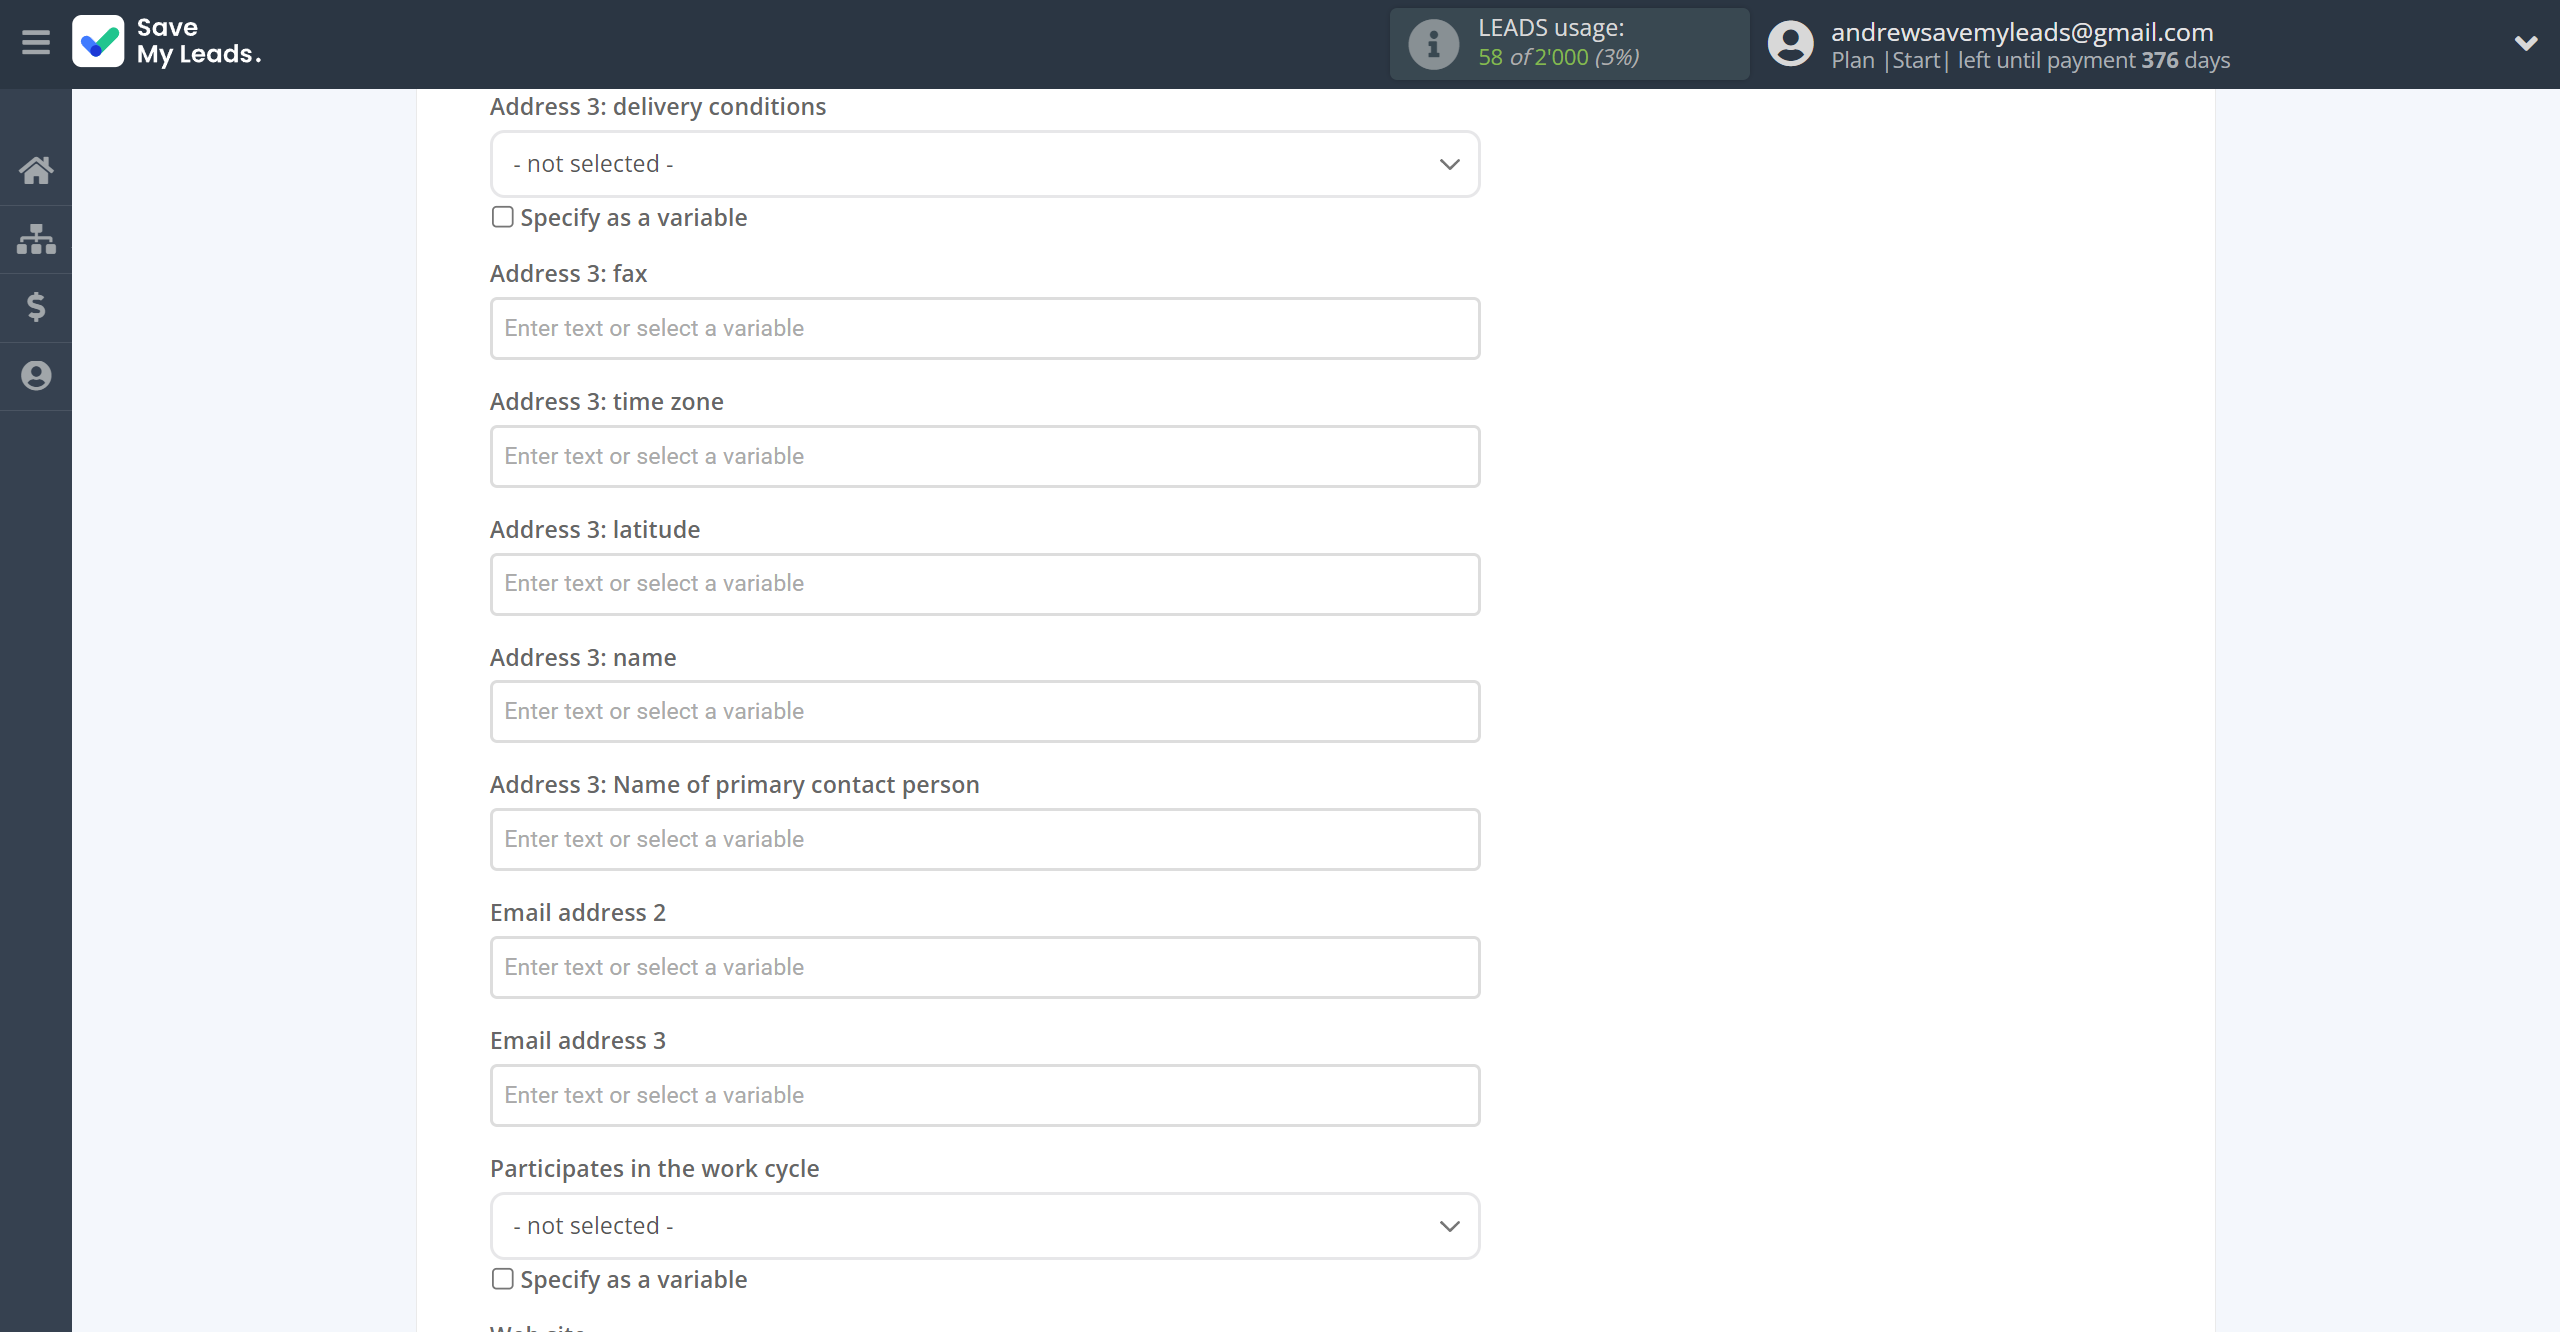Screen dimensions: 2560x1332
Task: Click the integrations/connections icon in sidebar
Action: (36, 239)
